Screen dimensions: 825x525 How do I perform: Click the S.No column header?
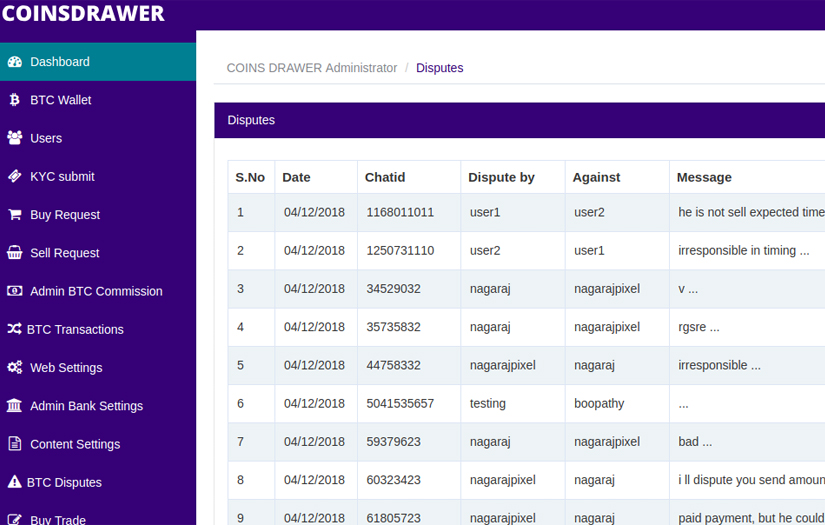250,177
